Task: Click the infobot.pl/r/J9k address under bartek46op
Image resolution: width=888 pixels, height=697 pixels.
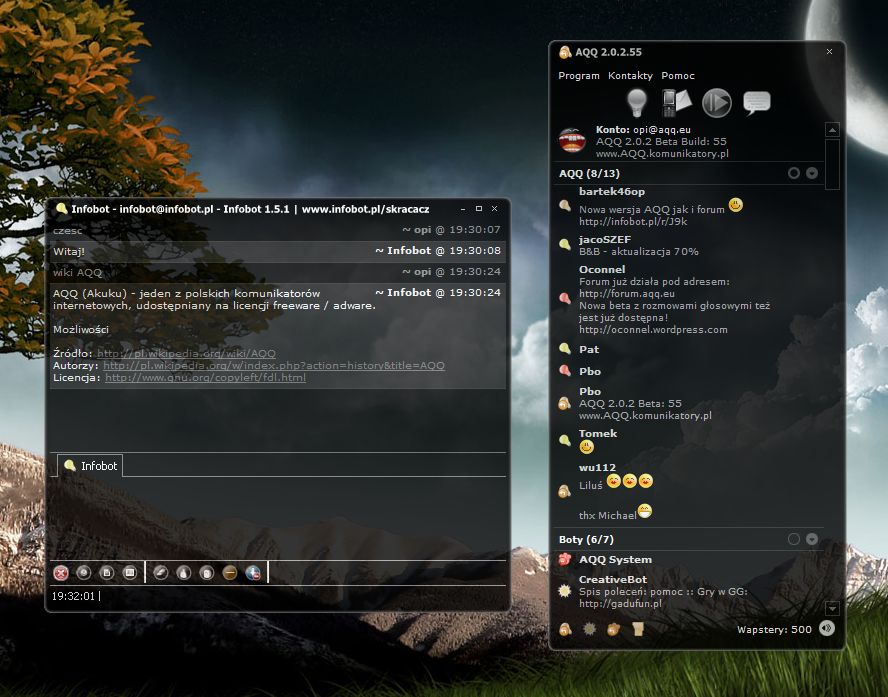Action: [633, 221]
